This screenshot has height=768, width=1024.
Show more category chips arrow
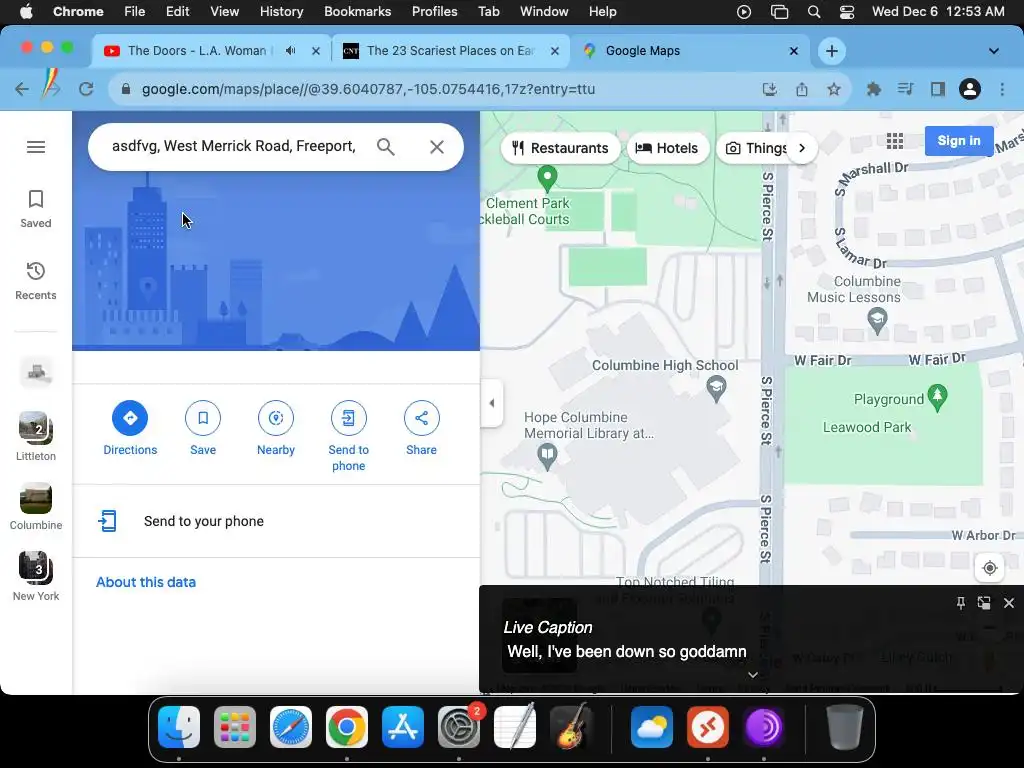coord(802,148)
